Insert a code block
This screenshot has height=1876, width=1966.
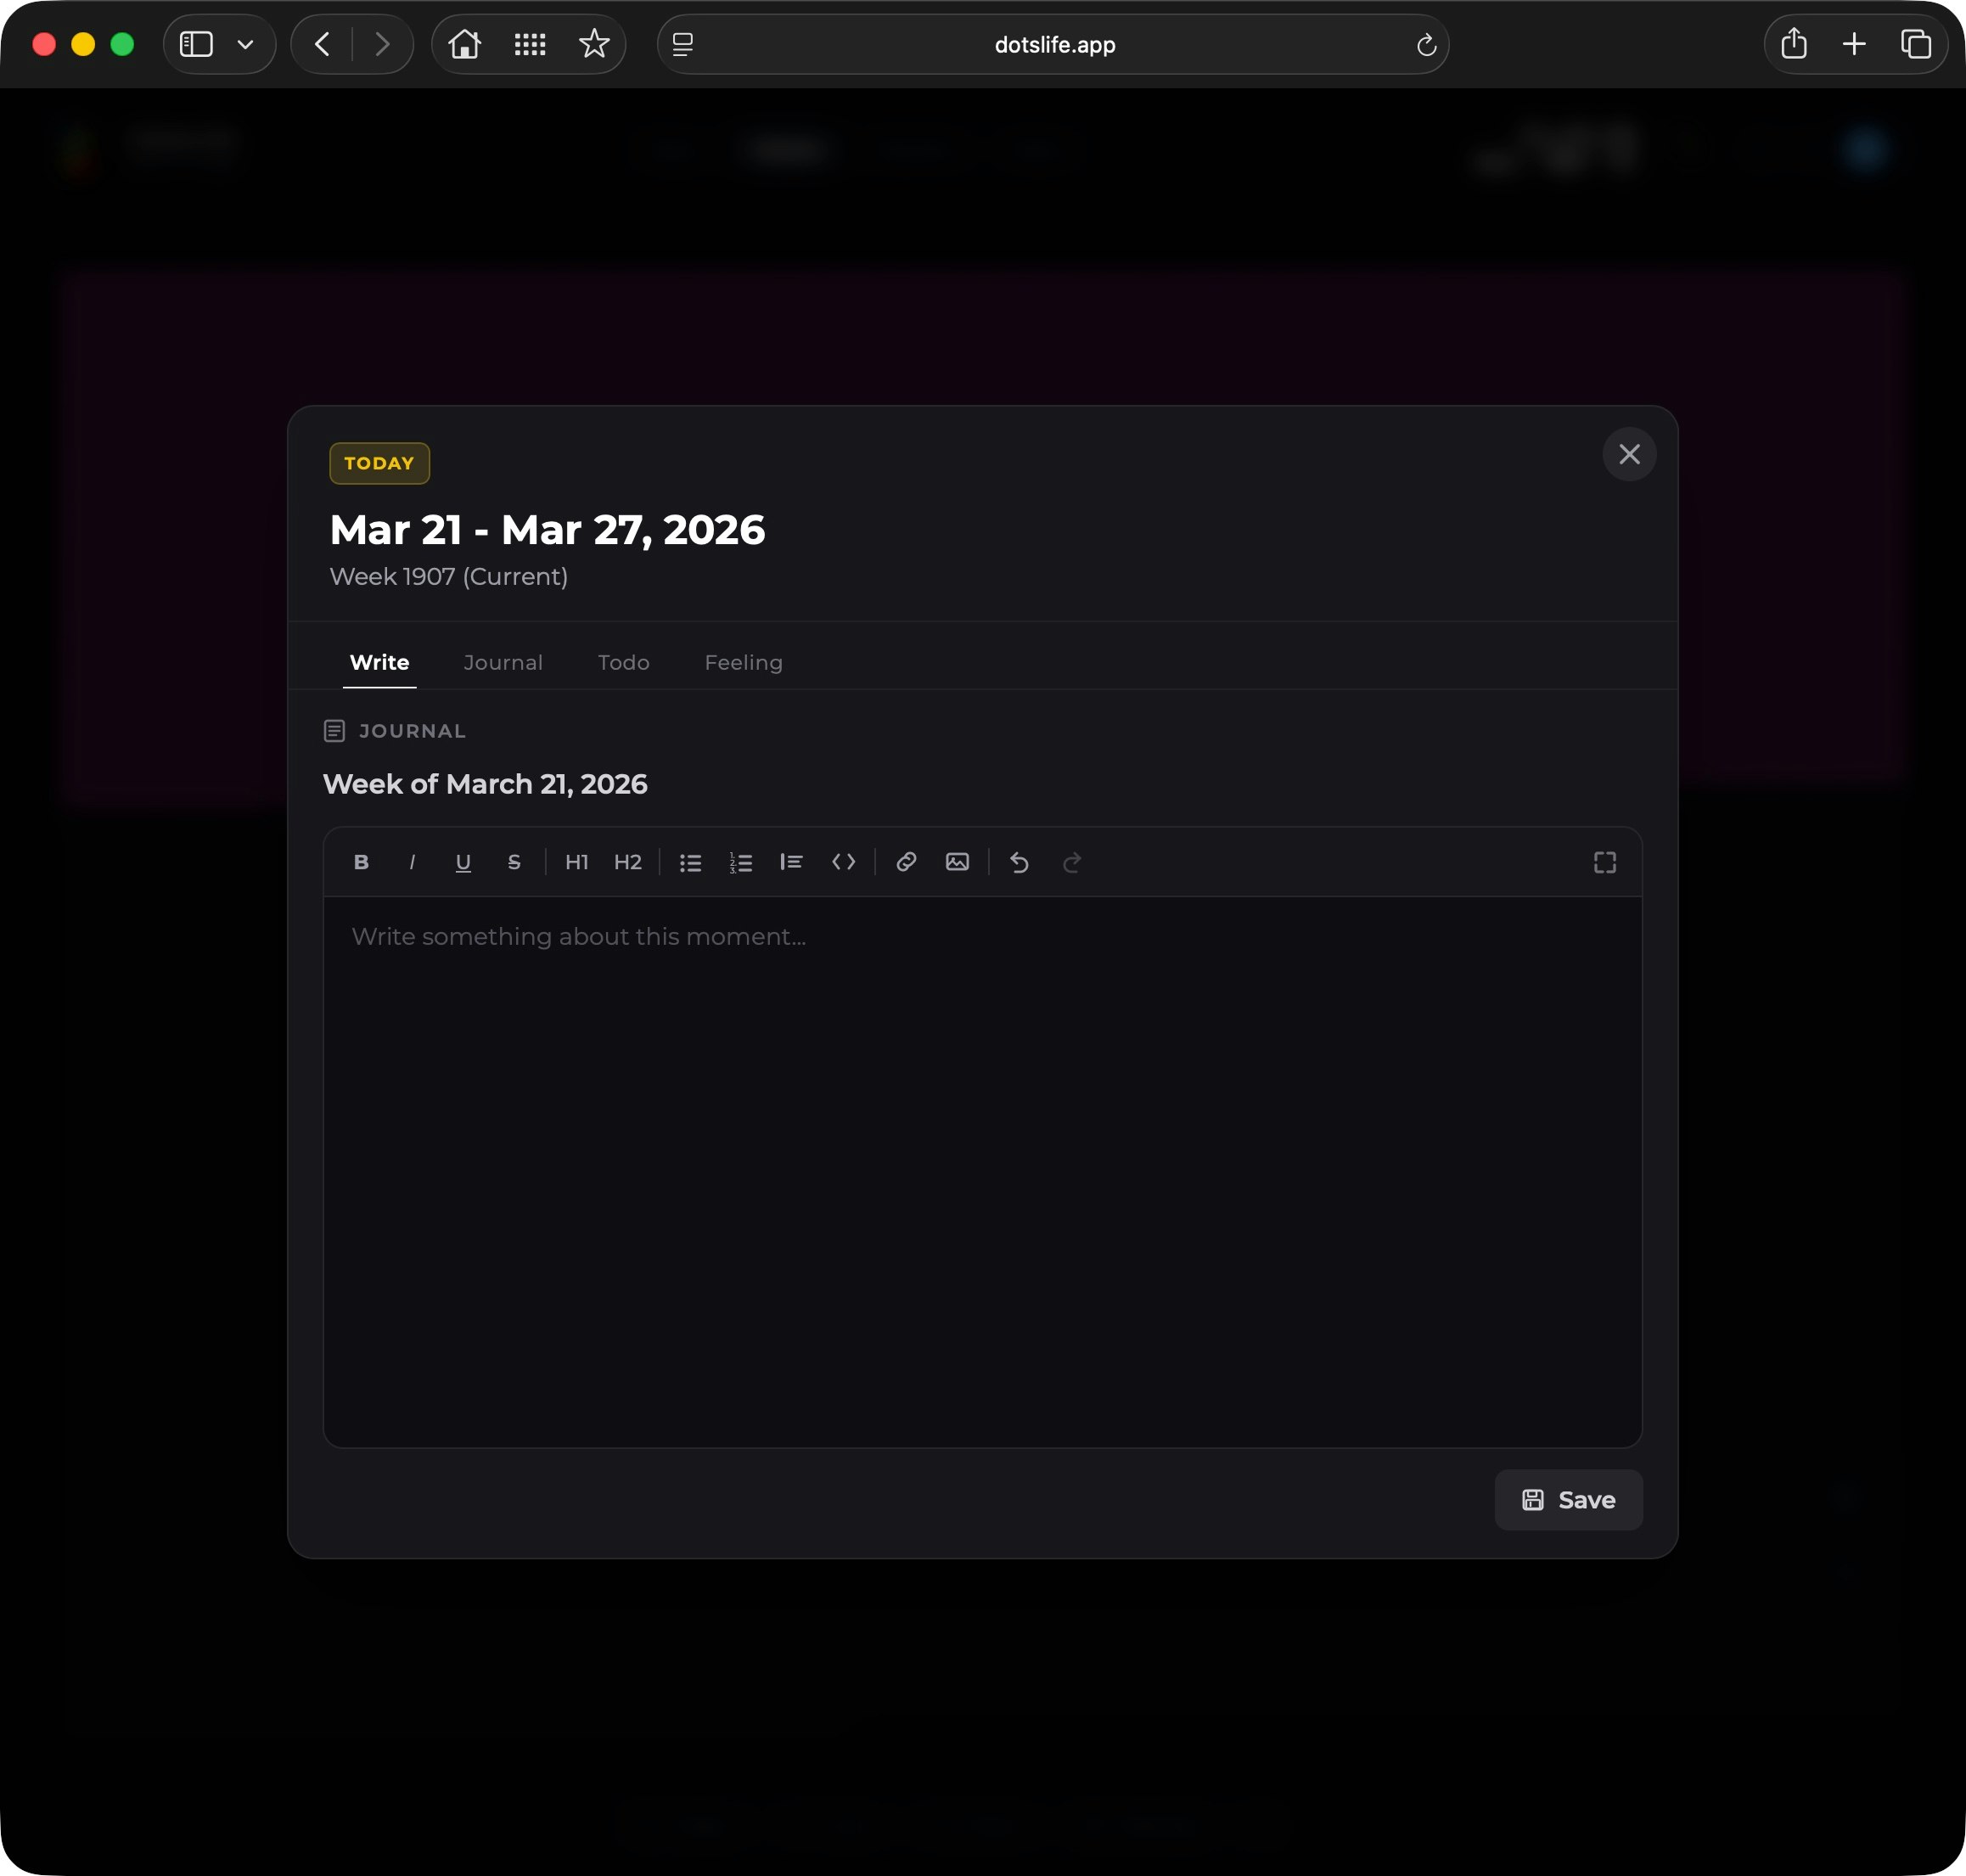pyautogui.click(x=843, y=862)
